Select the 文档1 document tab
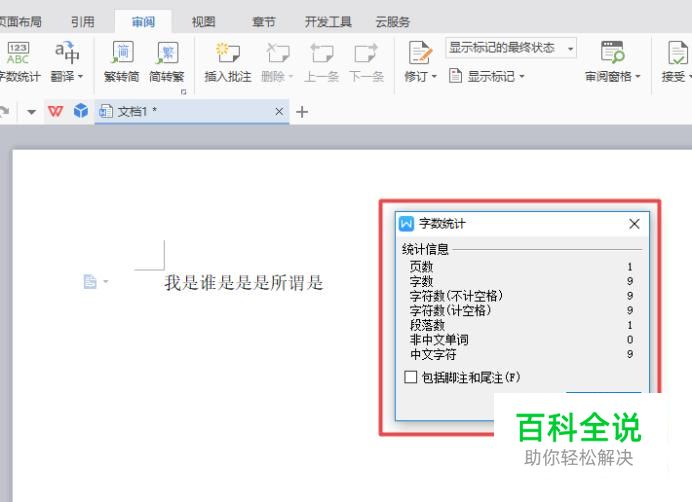 (x=191, y=111)
